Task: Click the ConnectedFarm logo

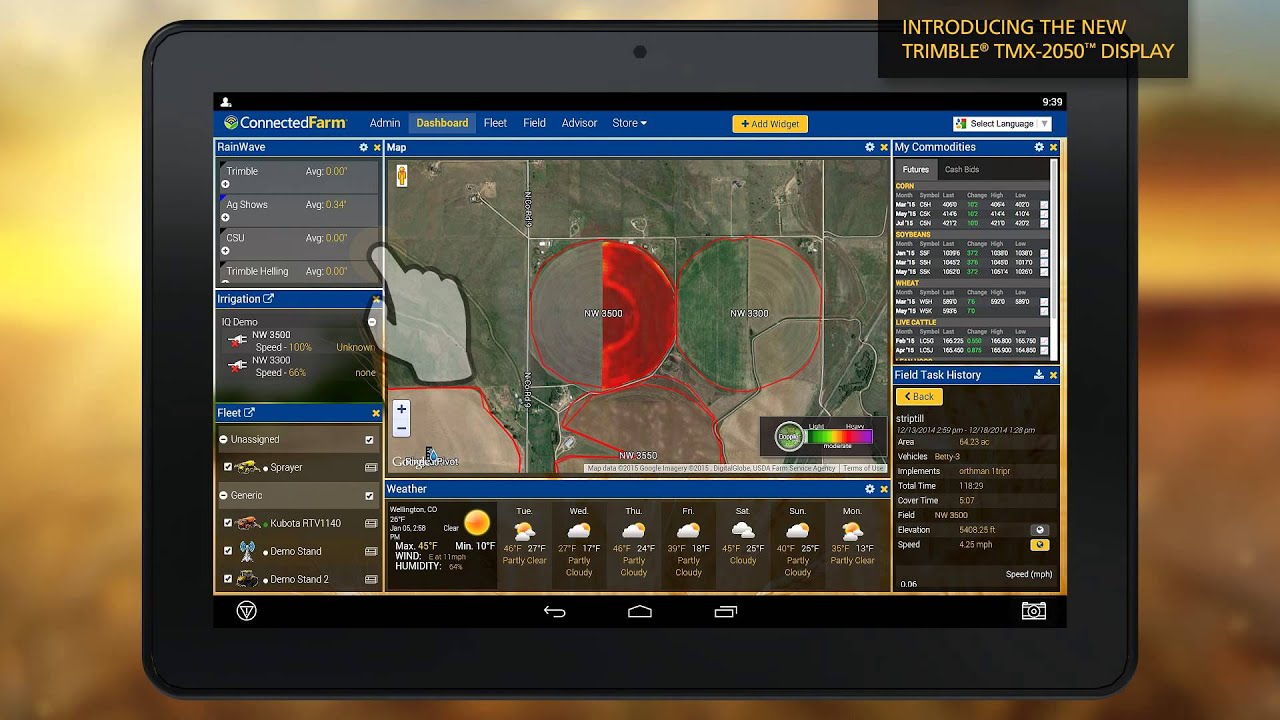Action: click(285, 123)
